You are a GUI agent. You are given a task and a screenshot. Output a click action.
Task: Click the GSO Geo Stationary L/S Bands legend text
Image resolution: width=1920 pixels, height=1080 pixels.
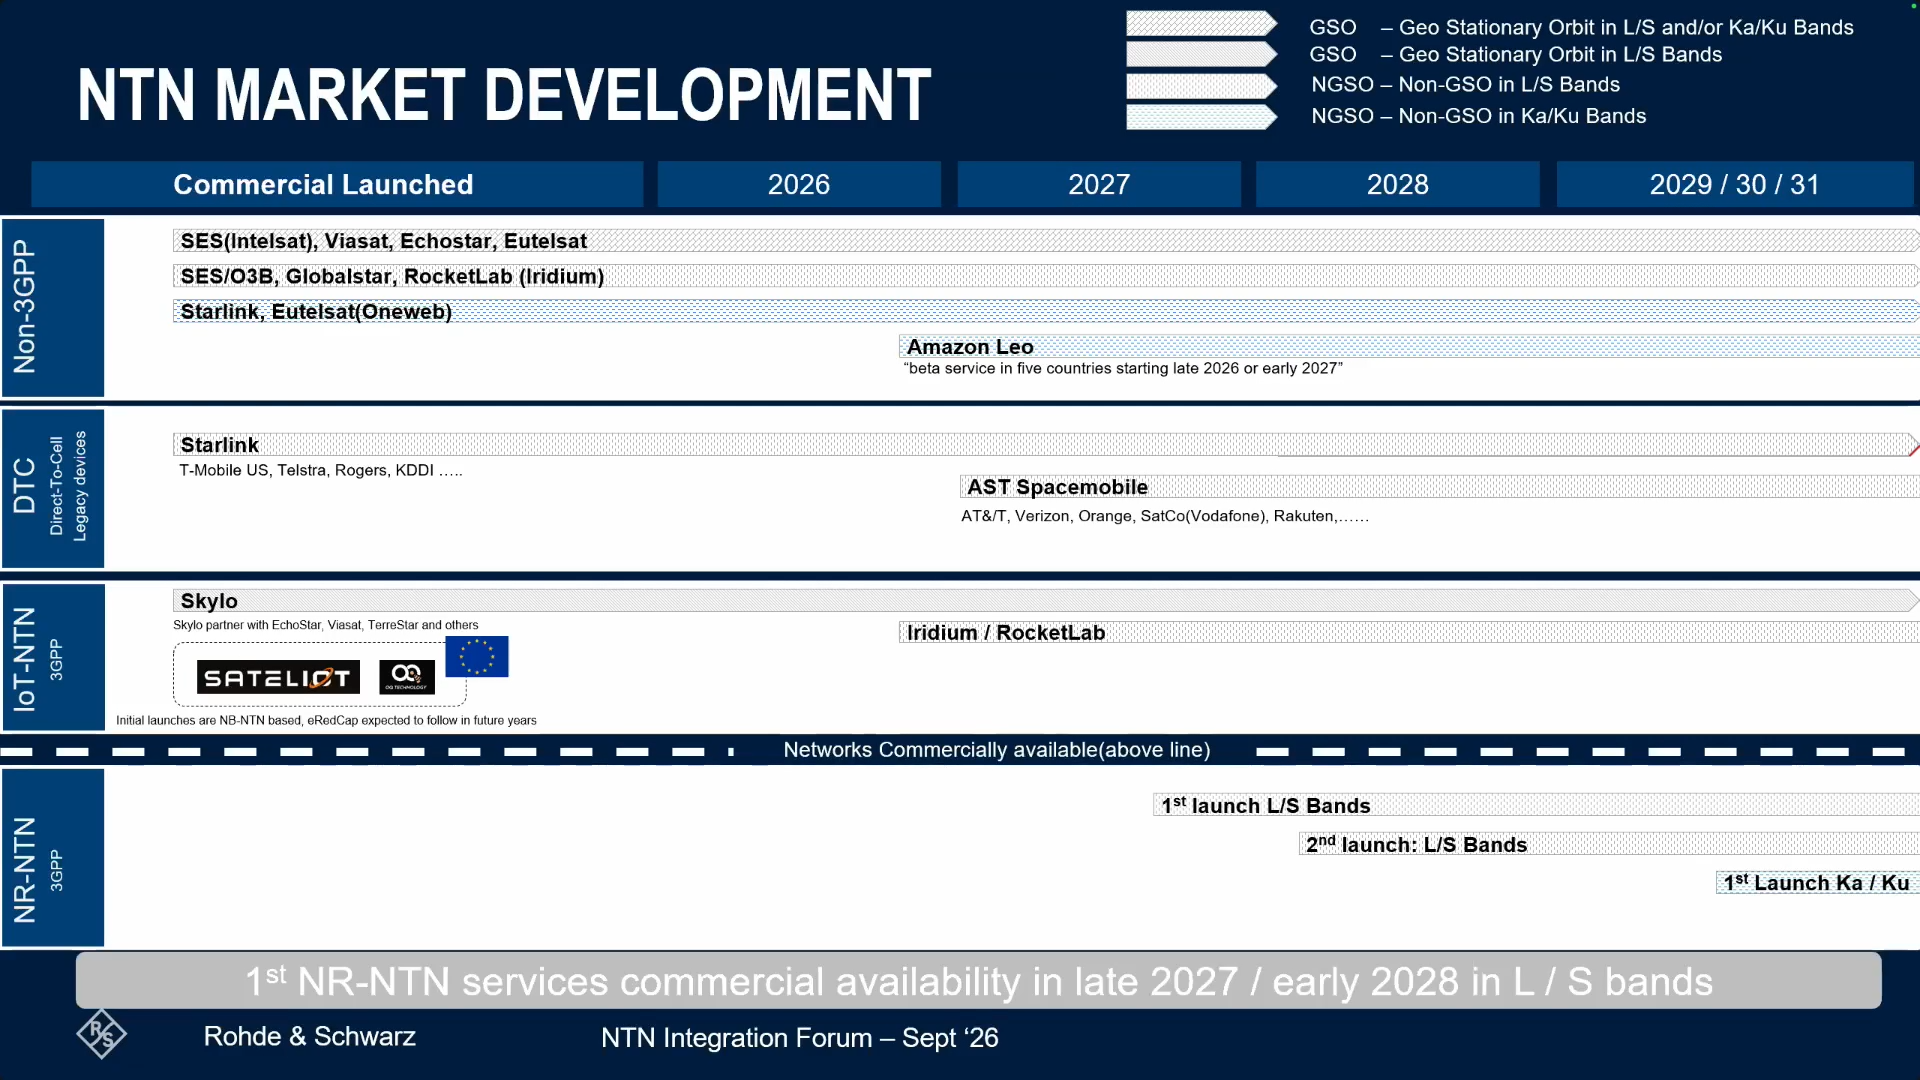point(1516,55)
